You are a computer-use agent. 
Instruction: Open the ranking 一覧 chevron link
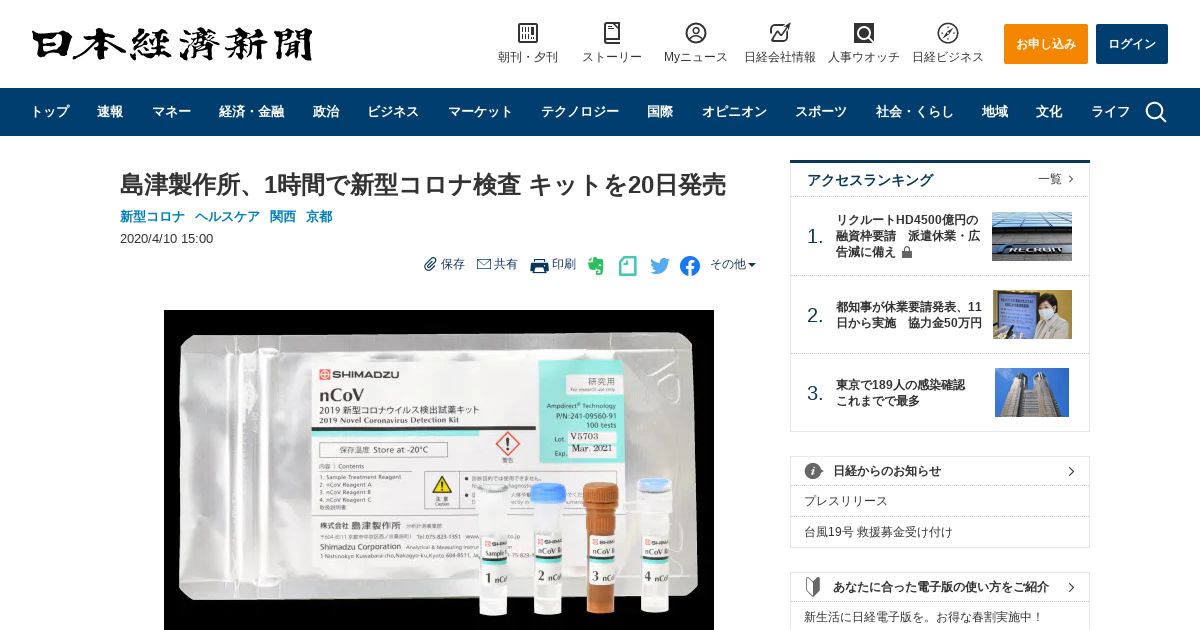coord(1056,179)
